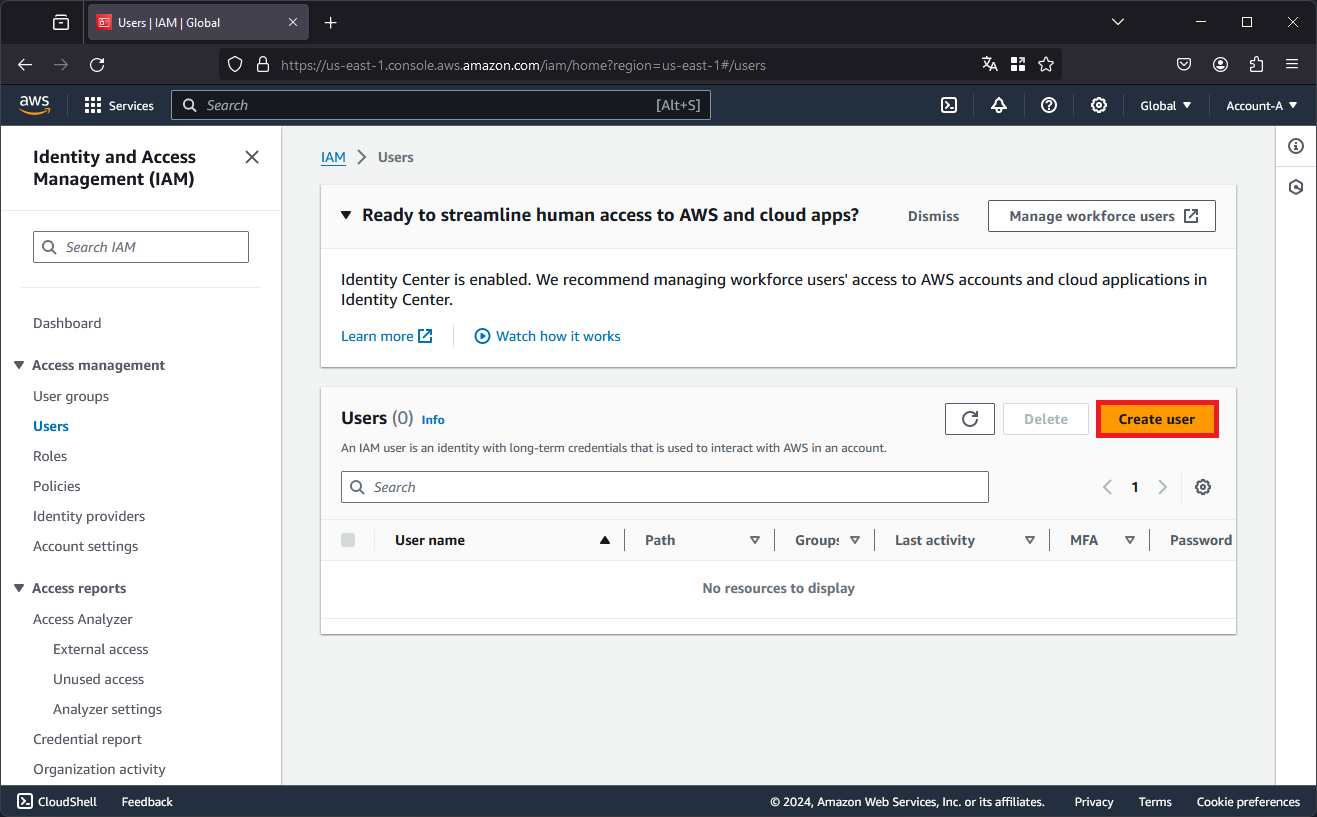The height and width of the screenshot is (817, 1317).
Task: Click the site lock security icon
Action: point(263,64)
